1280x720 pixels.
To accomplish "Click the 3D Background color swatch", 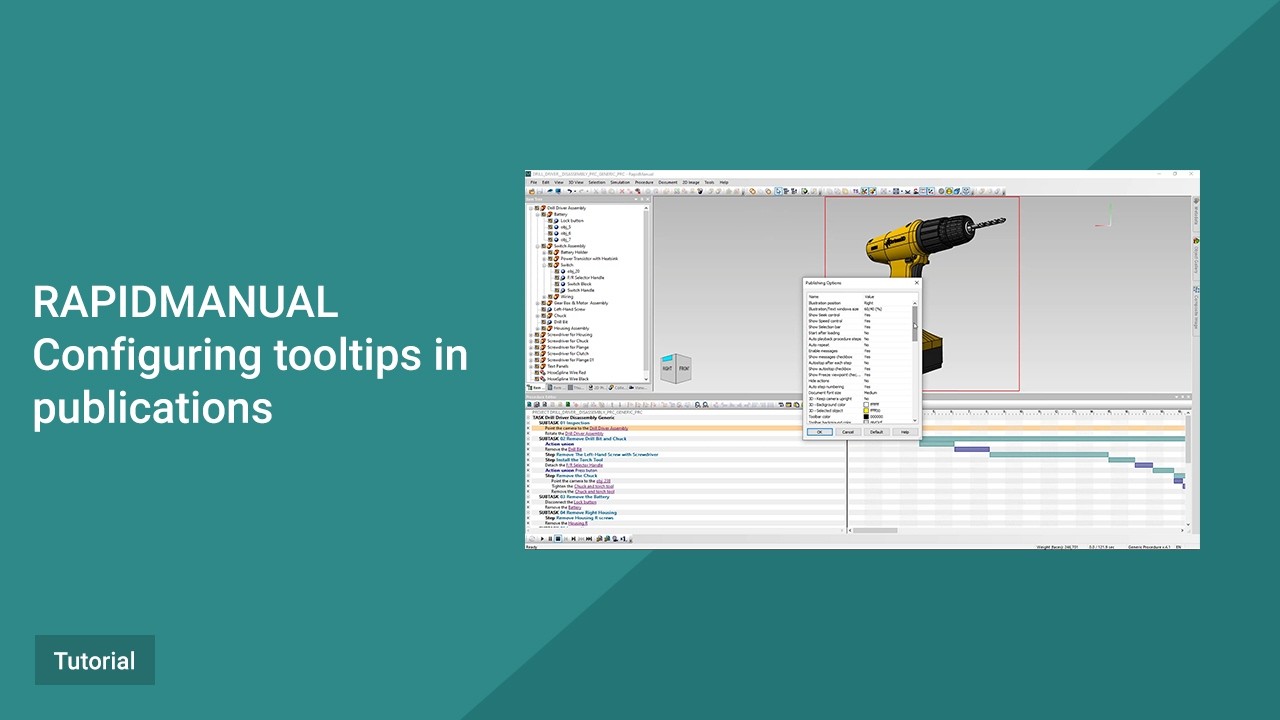I will click(x=866, y=405).
